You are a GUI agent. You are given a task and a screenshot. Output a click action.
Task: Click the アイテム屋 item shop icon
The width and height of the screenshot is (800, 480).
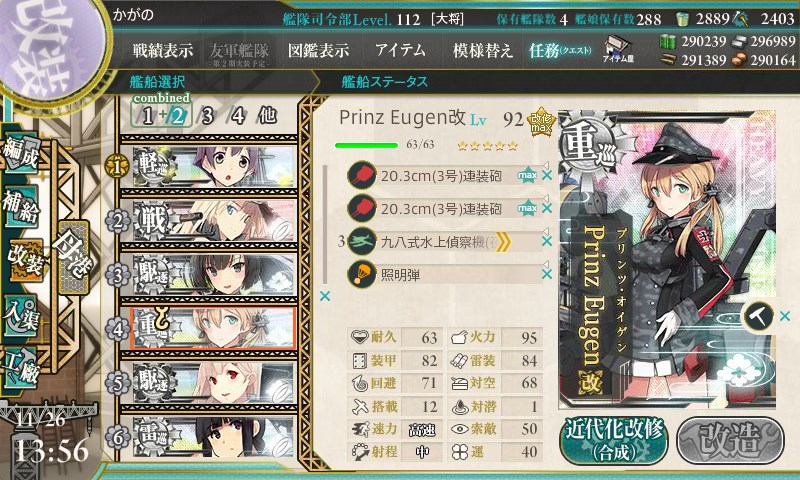(618, 50)
